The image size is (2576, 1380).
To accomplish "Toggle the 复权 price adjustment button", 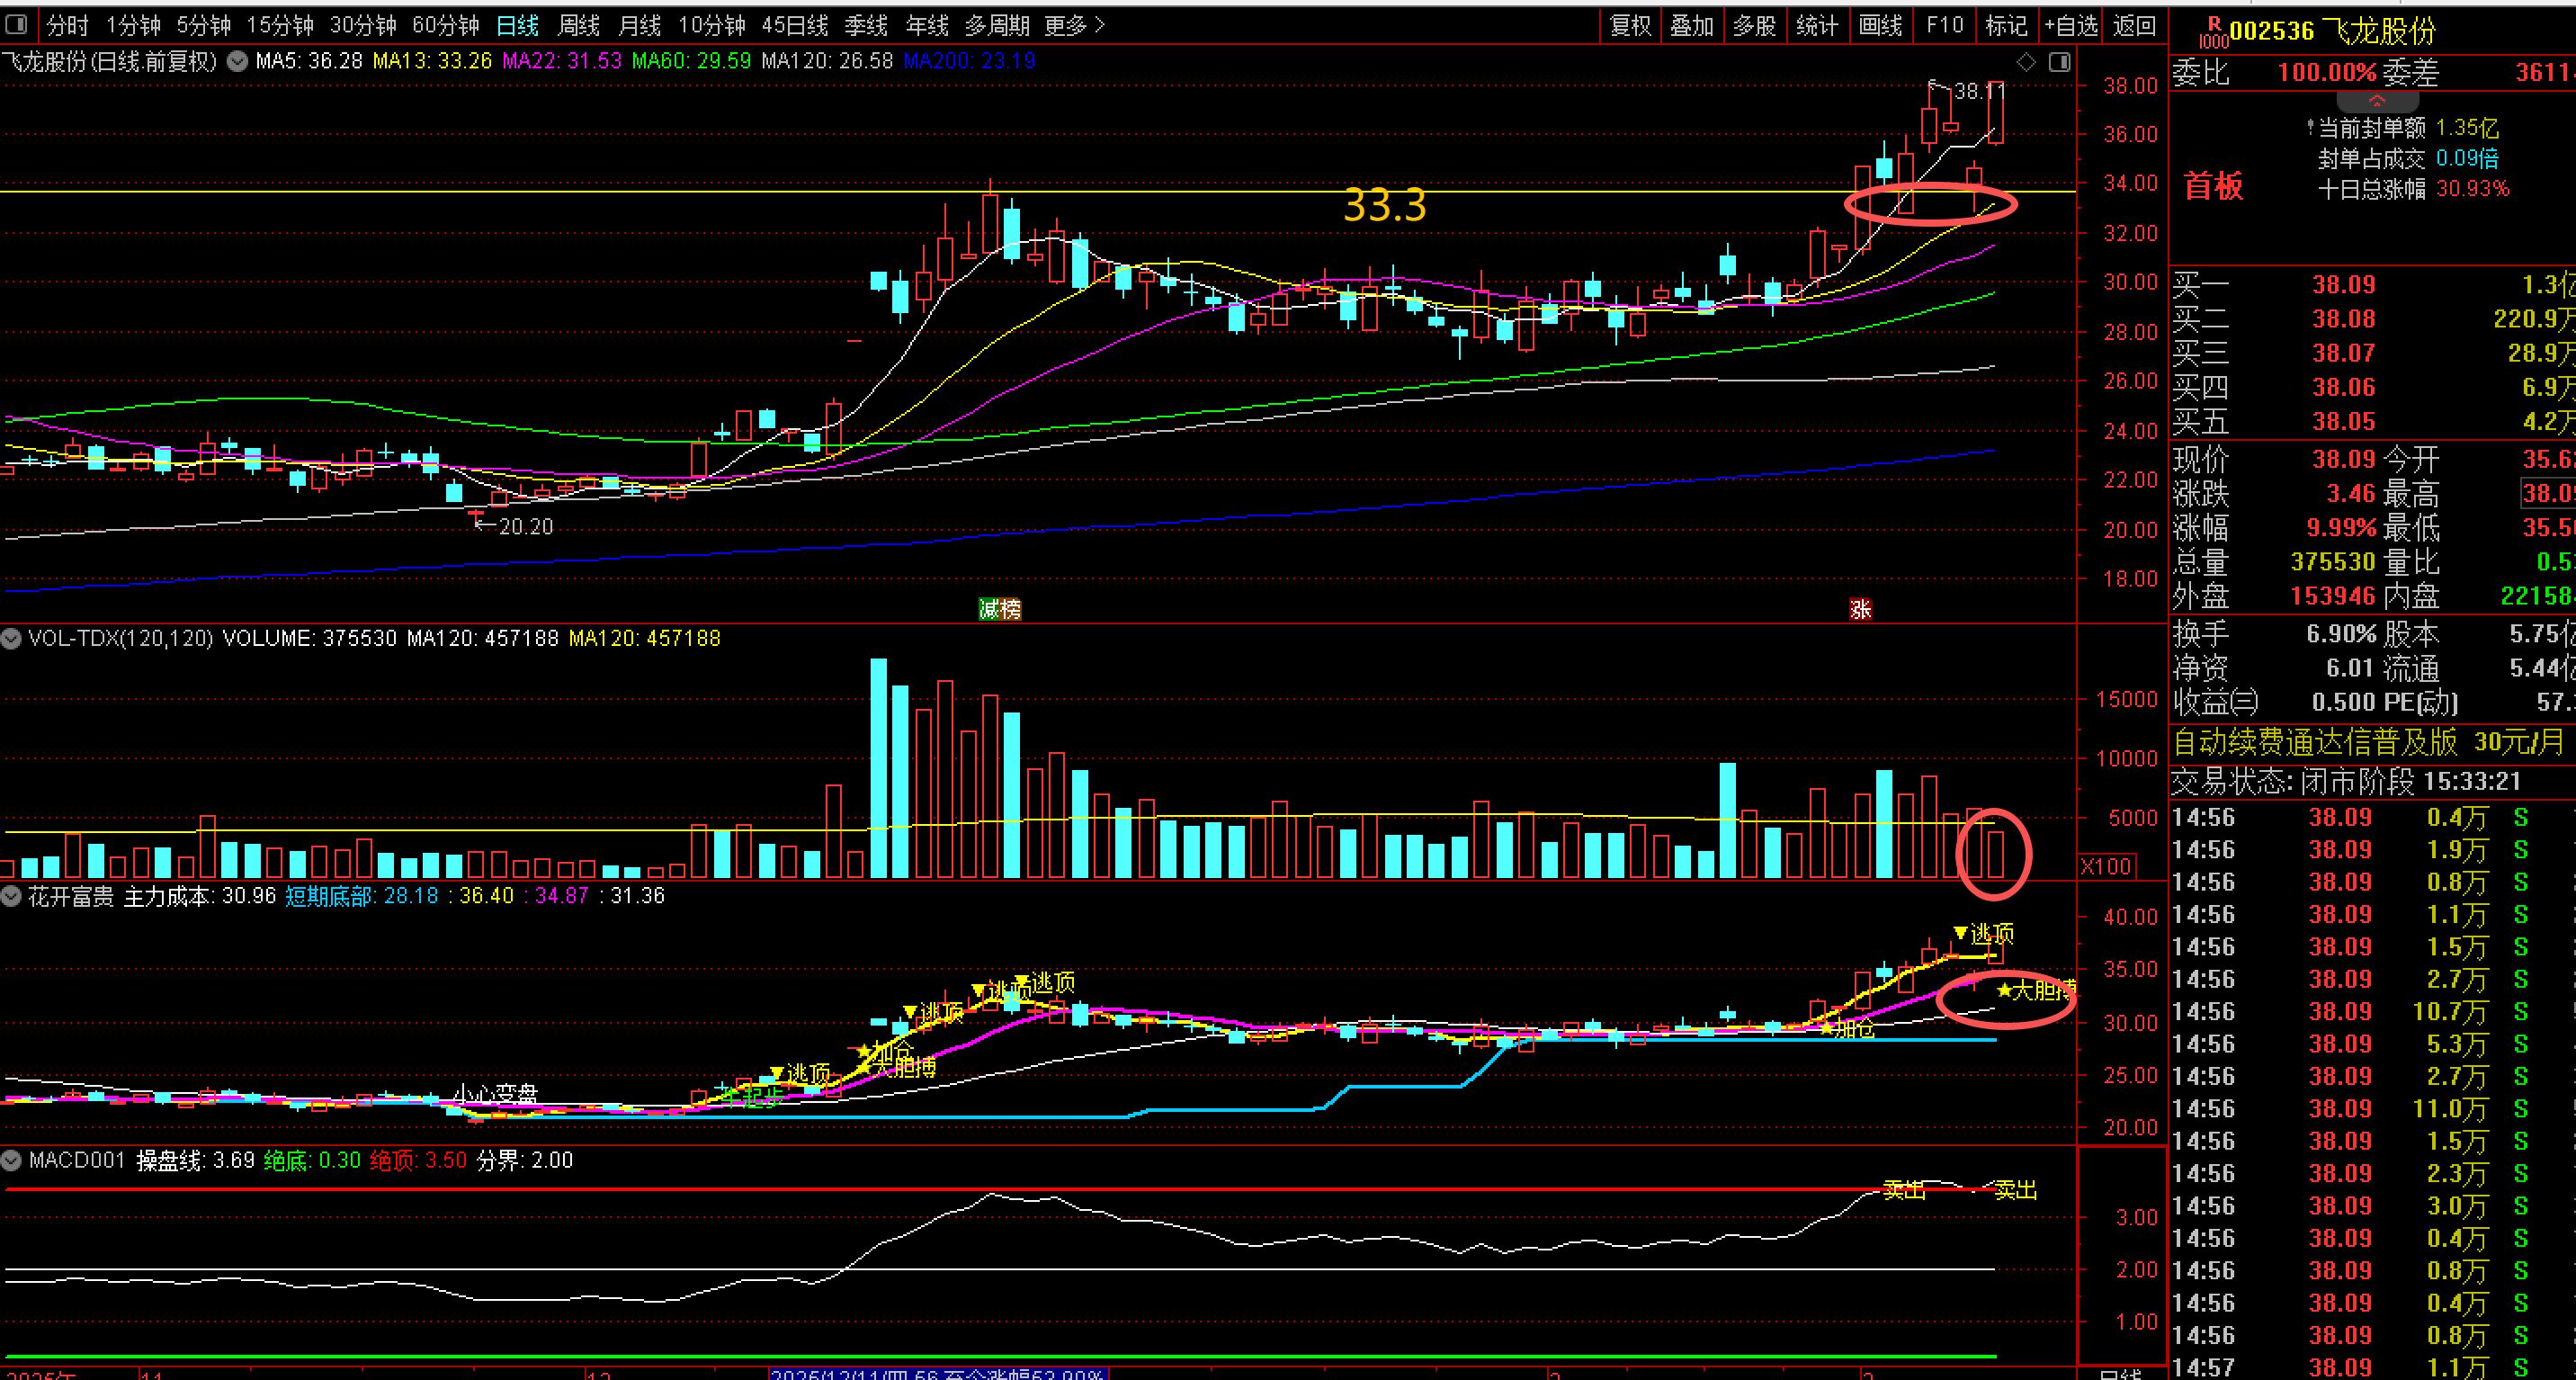I will coord(1630,25).
